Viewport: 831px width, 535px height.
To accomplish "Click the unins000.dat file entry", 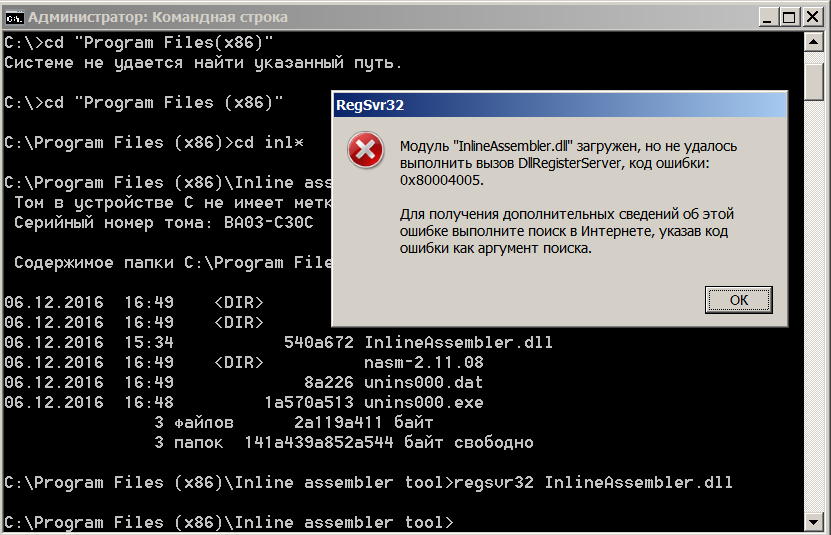I will [424, 383].
